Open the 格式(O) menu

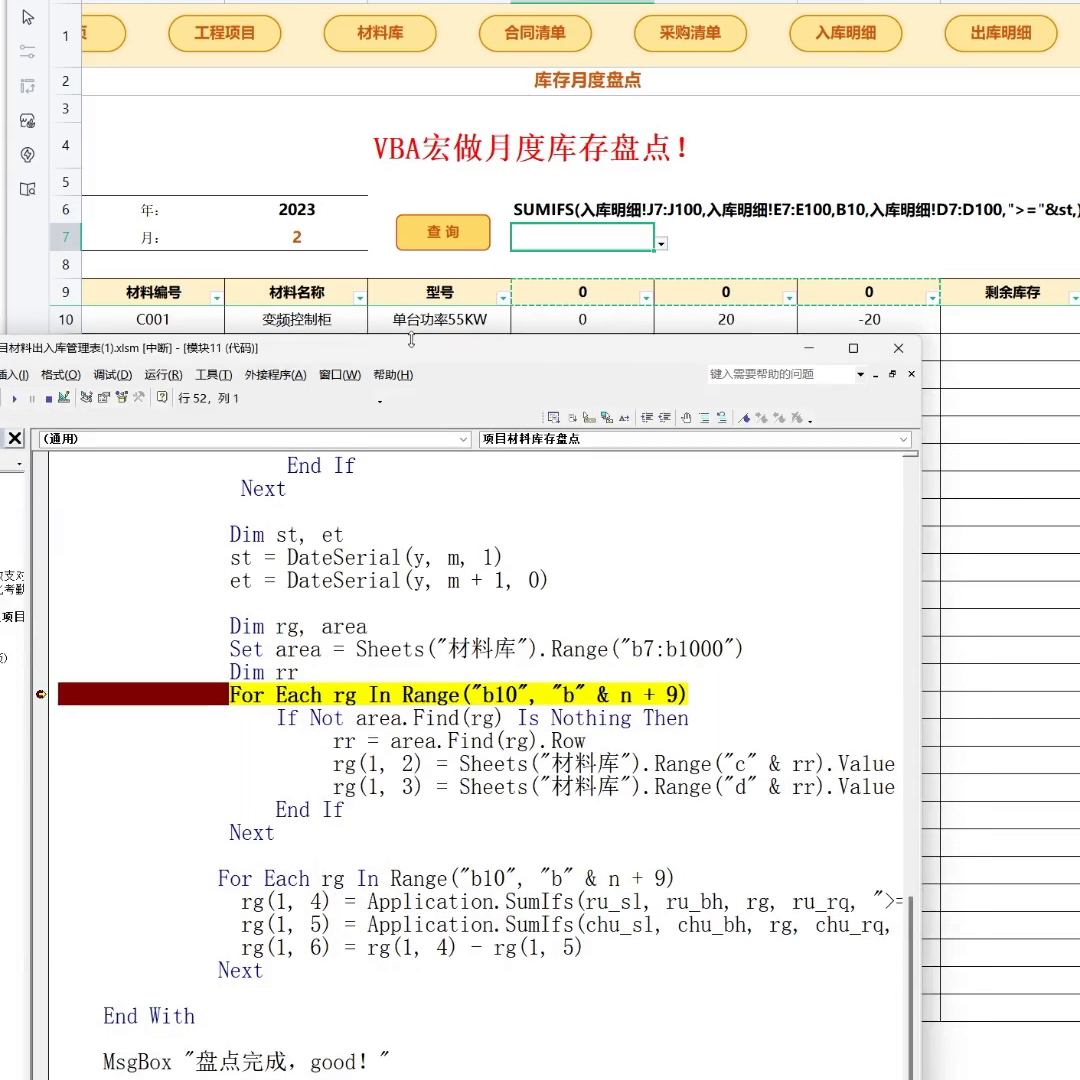61,375
